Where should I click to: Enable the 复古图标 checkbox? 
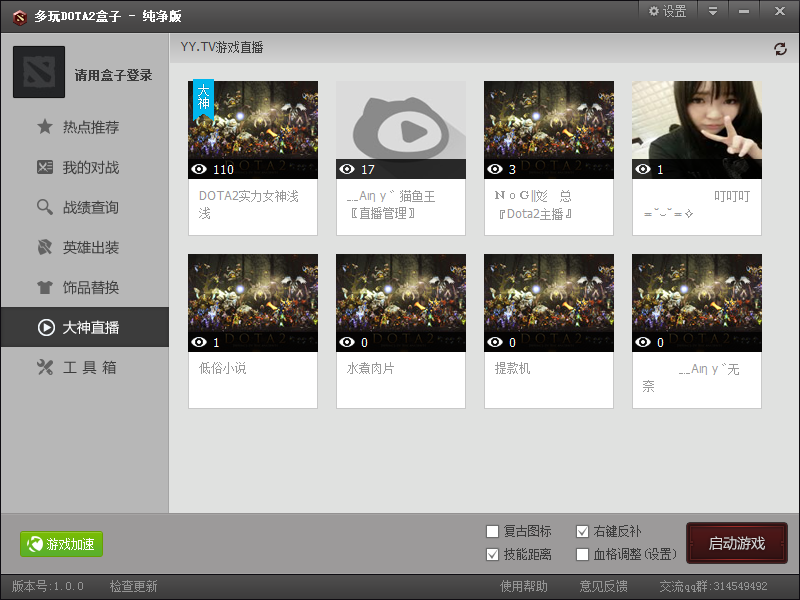click(x=492, y=532)
